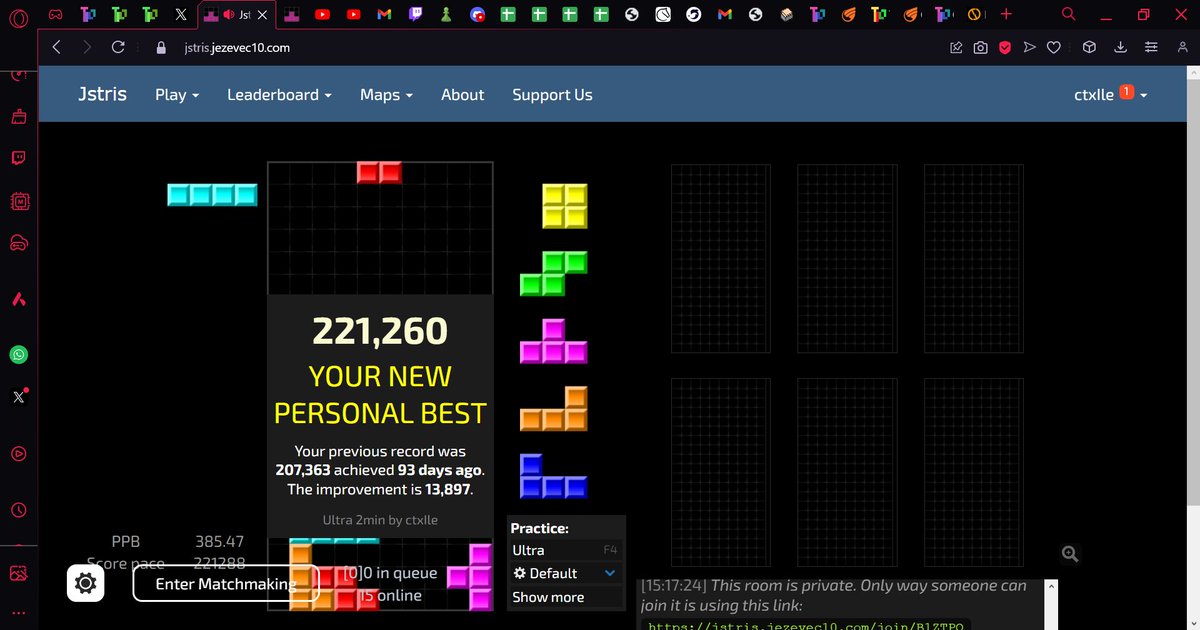The image size is (1200, 630).
Task: Close the active Jstris tab
Action: pos(263,15)
